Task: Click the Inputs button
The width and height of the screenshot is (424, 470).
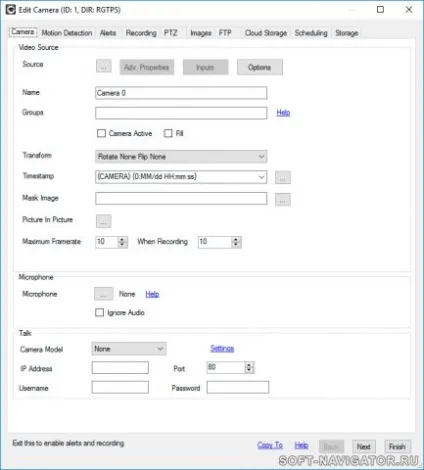Action: pyautogui.click(x=205, y=67)
